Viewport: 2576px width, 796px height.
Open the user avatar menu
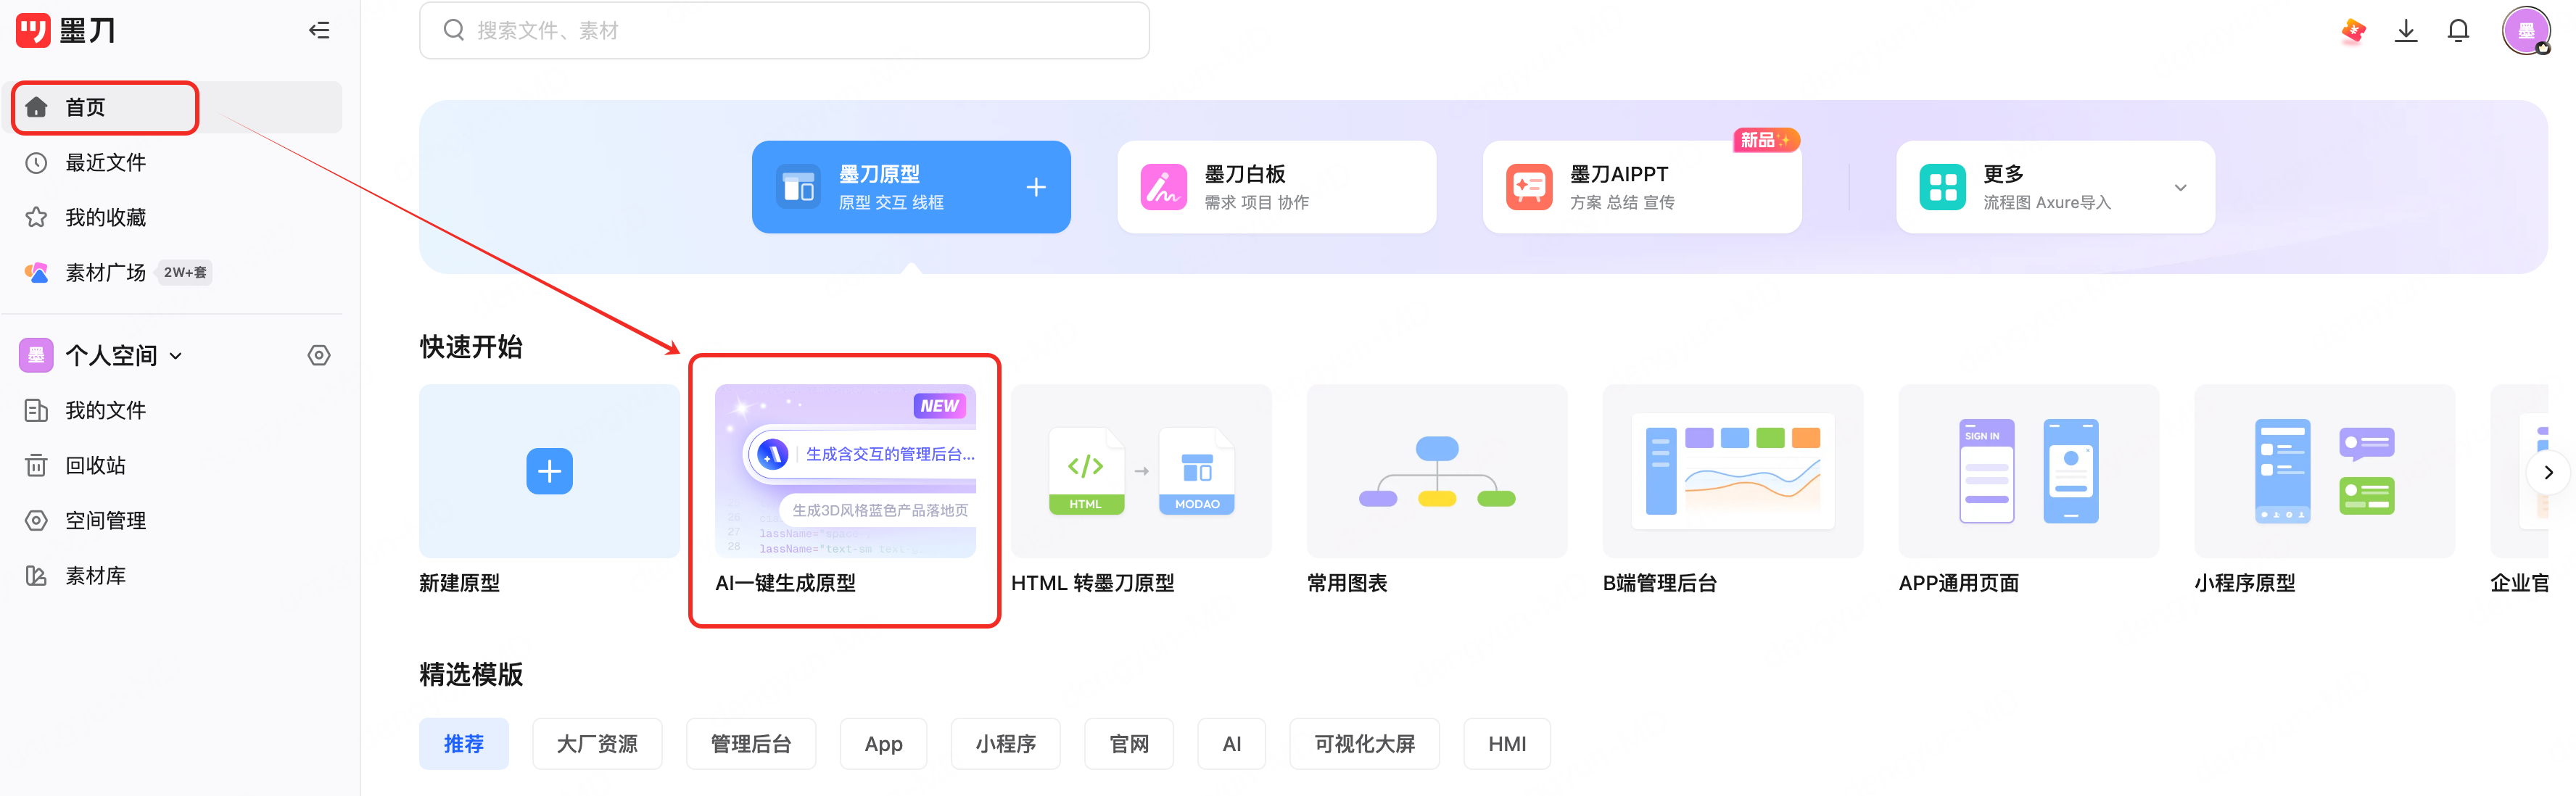click(x=2527, y=30)
